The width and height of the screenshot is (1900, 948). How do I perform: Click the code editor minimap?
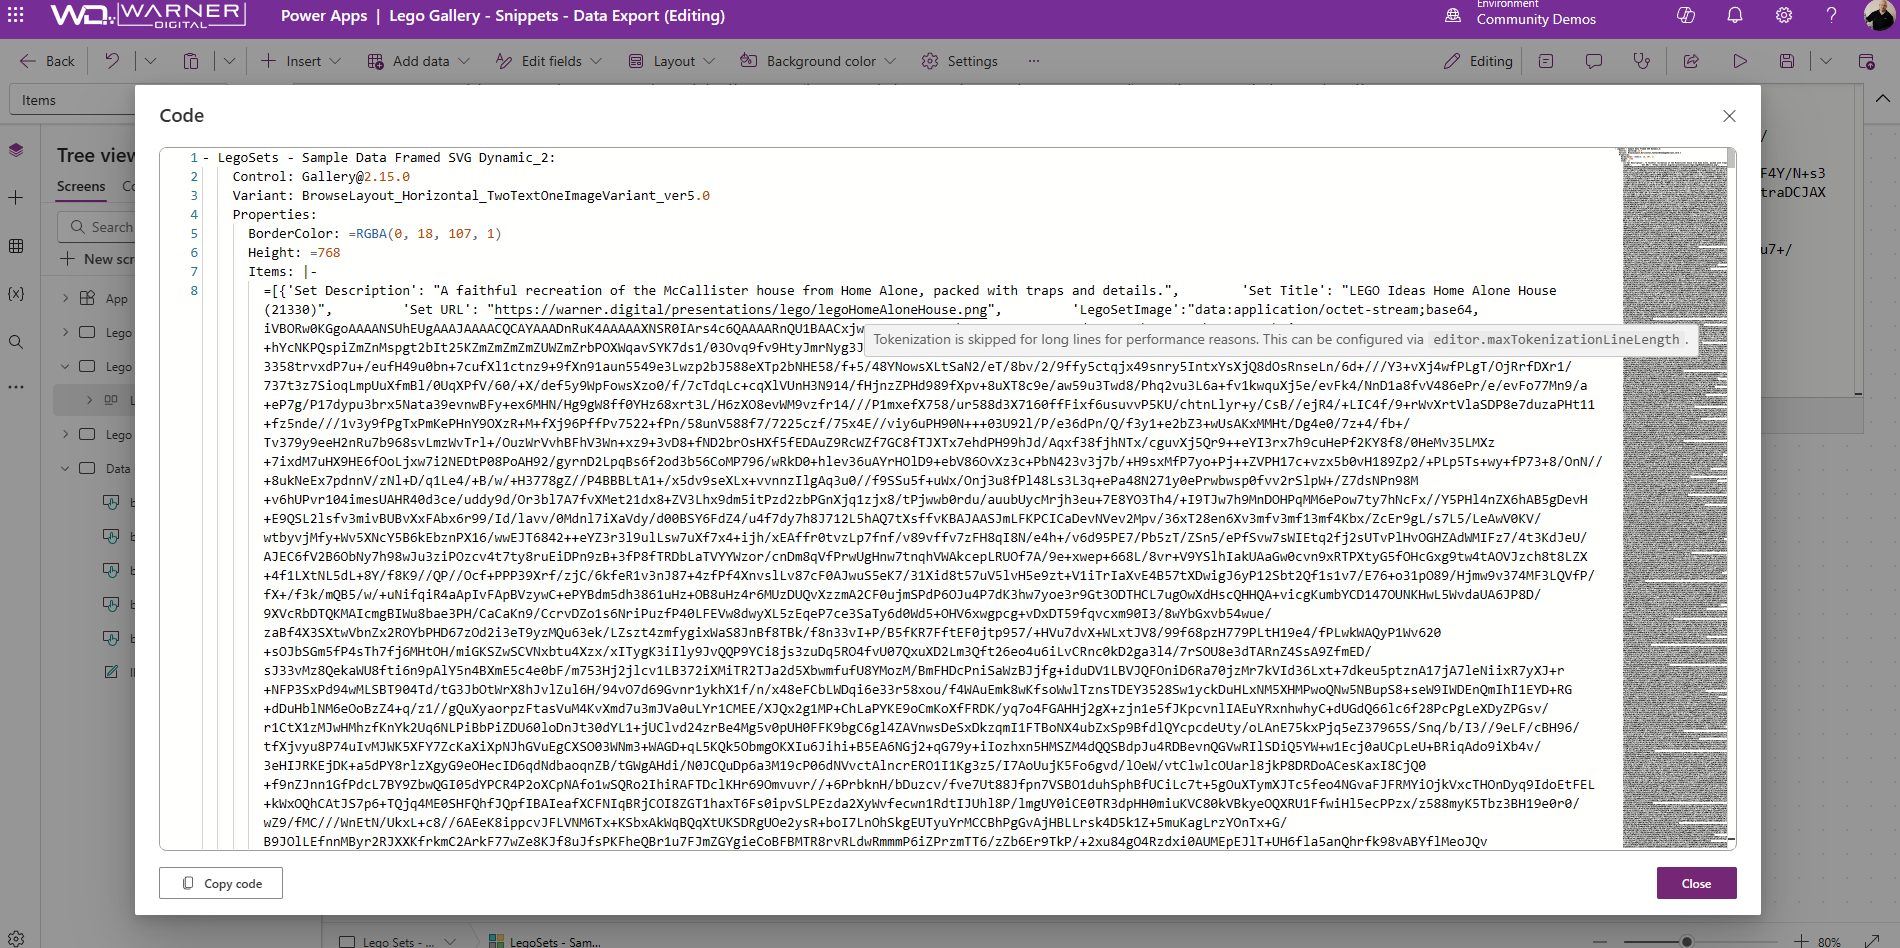(x=1674, y=498)
